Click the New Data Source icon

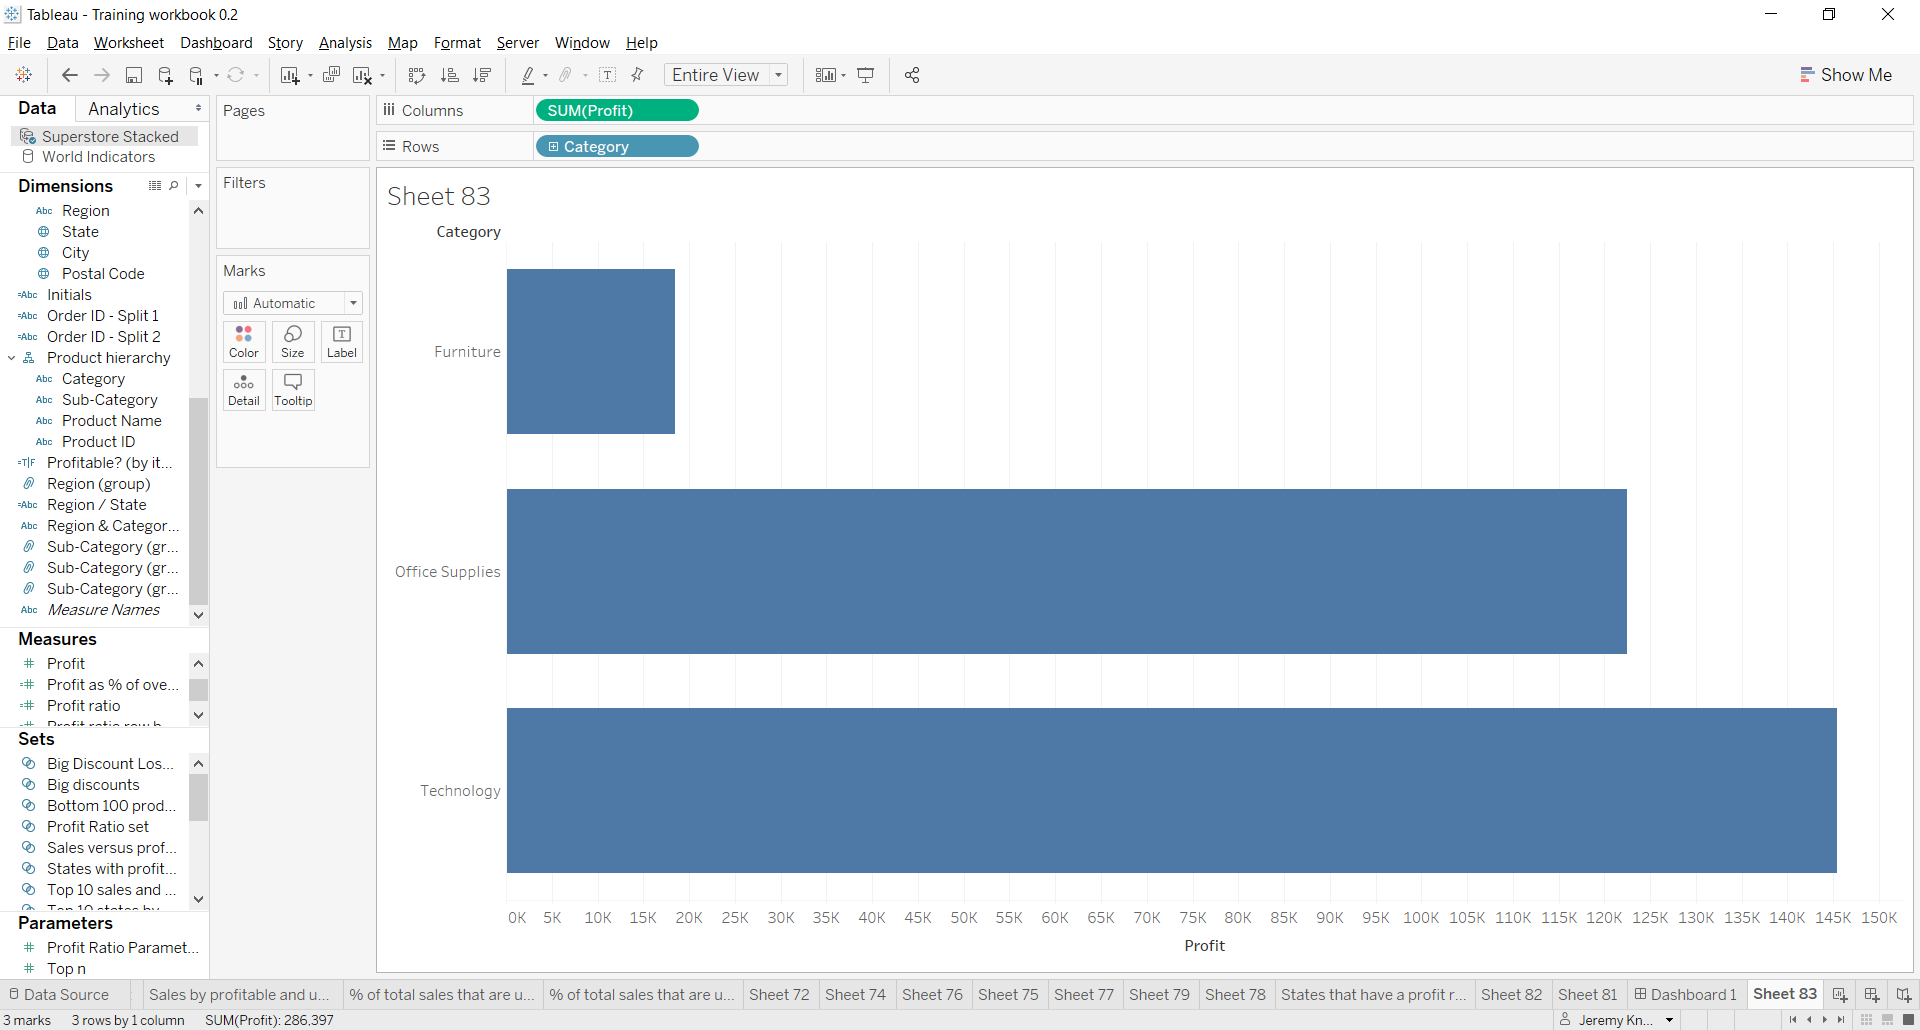(x=166, y=75)
